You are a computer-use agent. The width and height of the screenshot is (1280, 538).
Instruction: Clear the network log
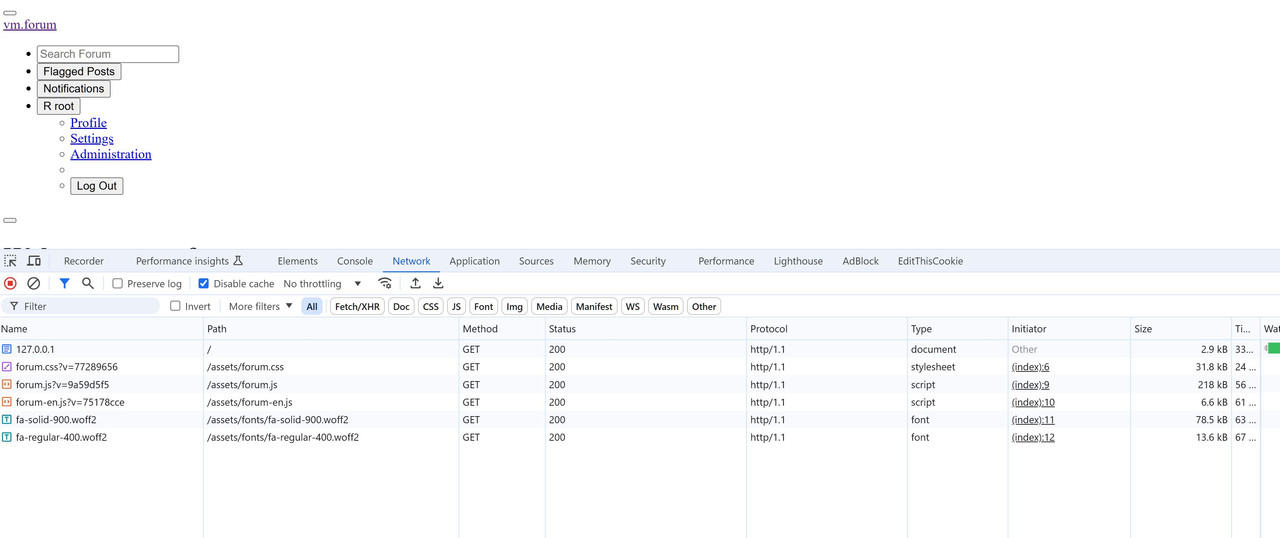(34, 284)
